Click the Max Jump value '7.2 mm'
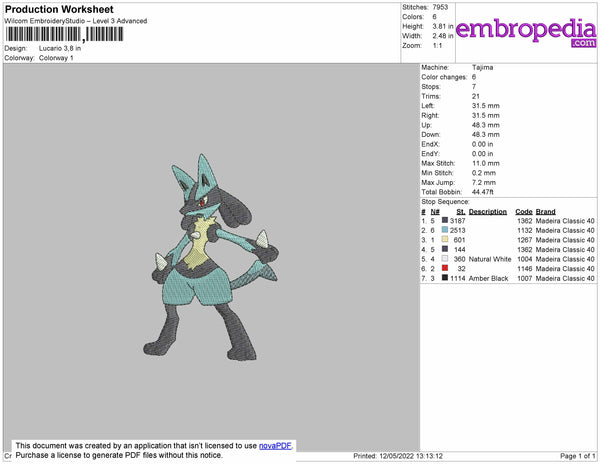Viewport: 600px width, 464px height. tap(484, 182)
